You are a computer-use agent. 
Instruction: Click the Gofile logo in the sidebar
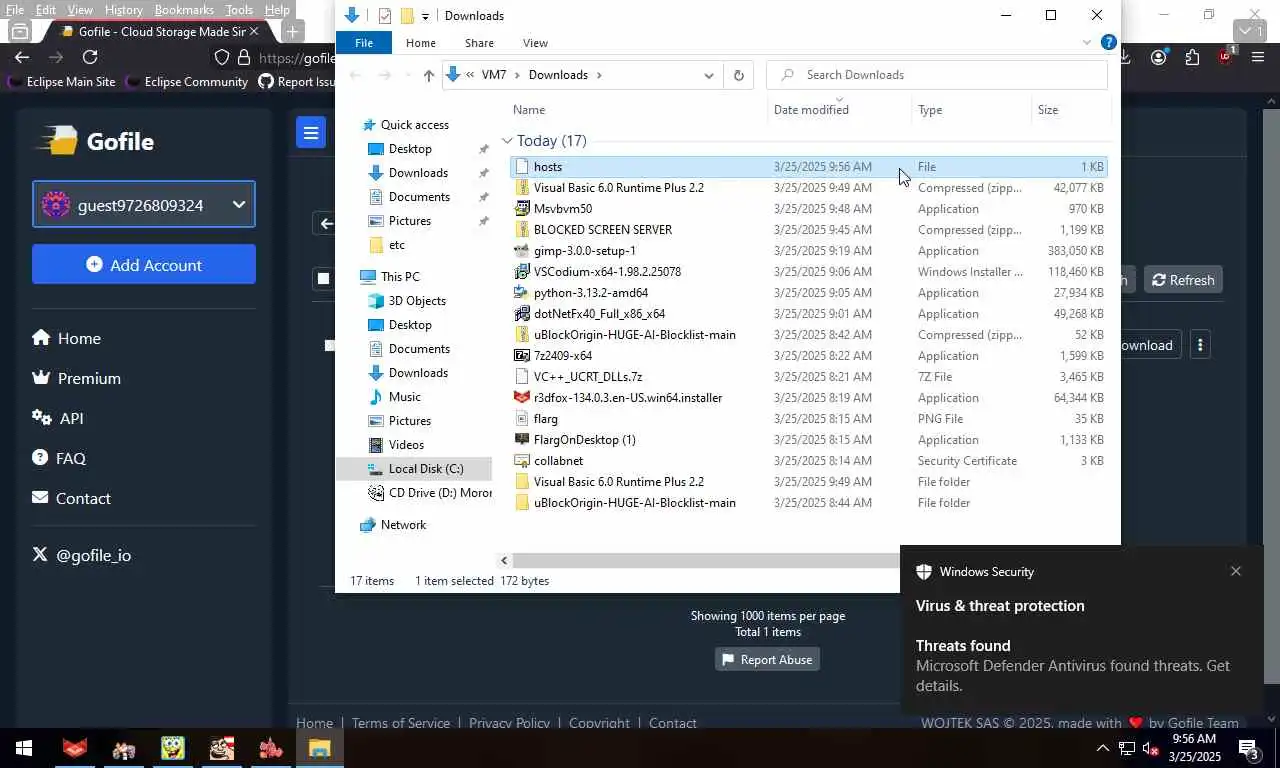95,141
